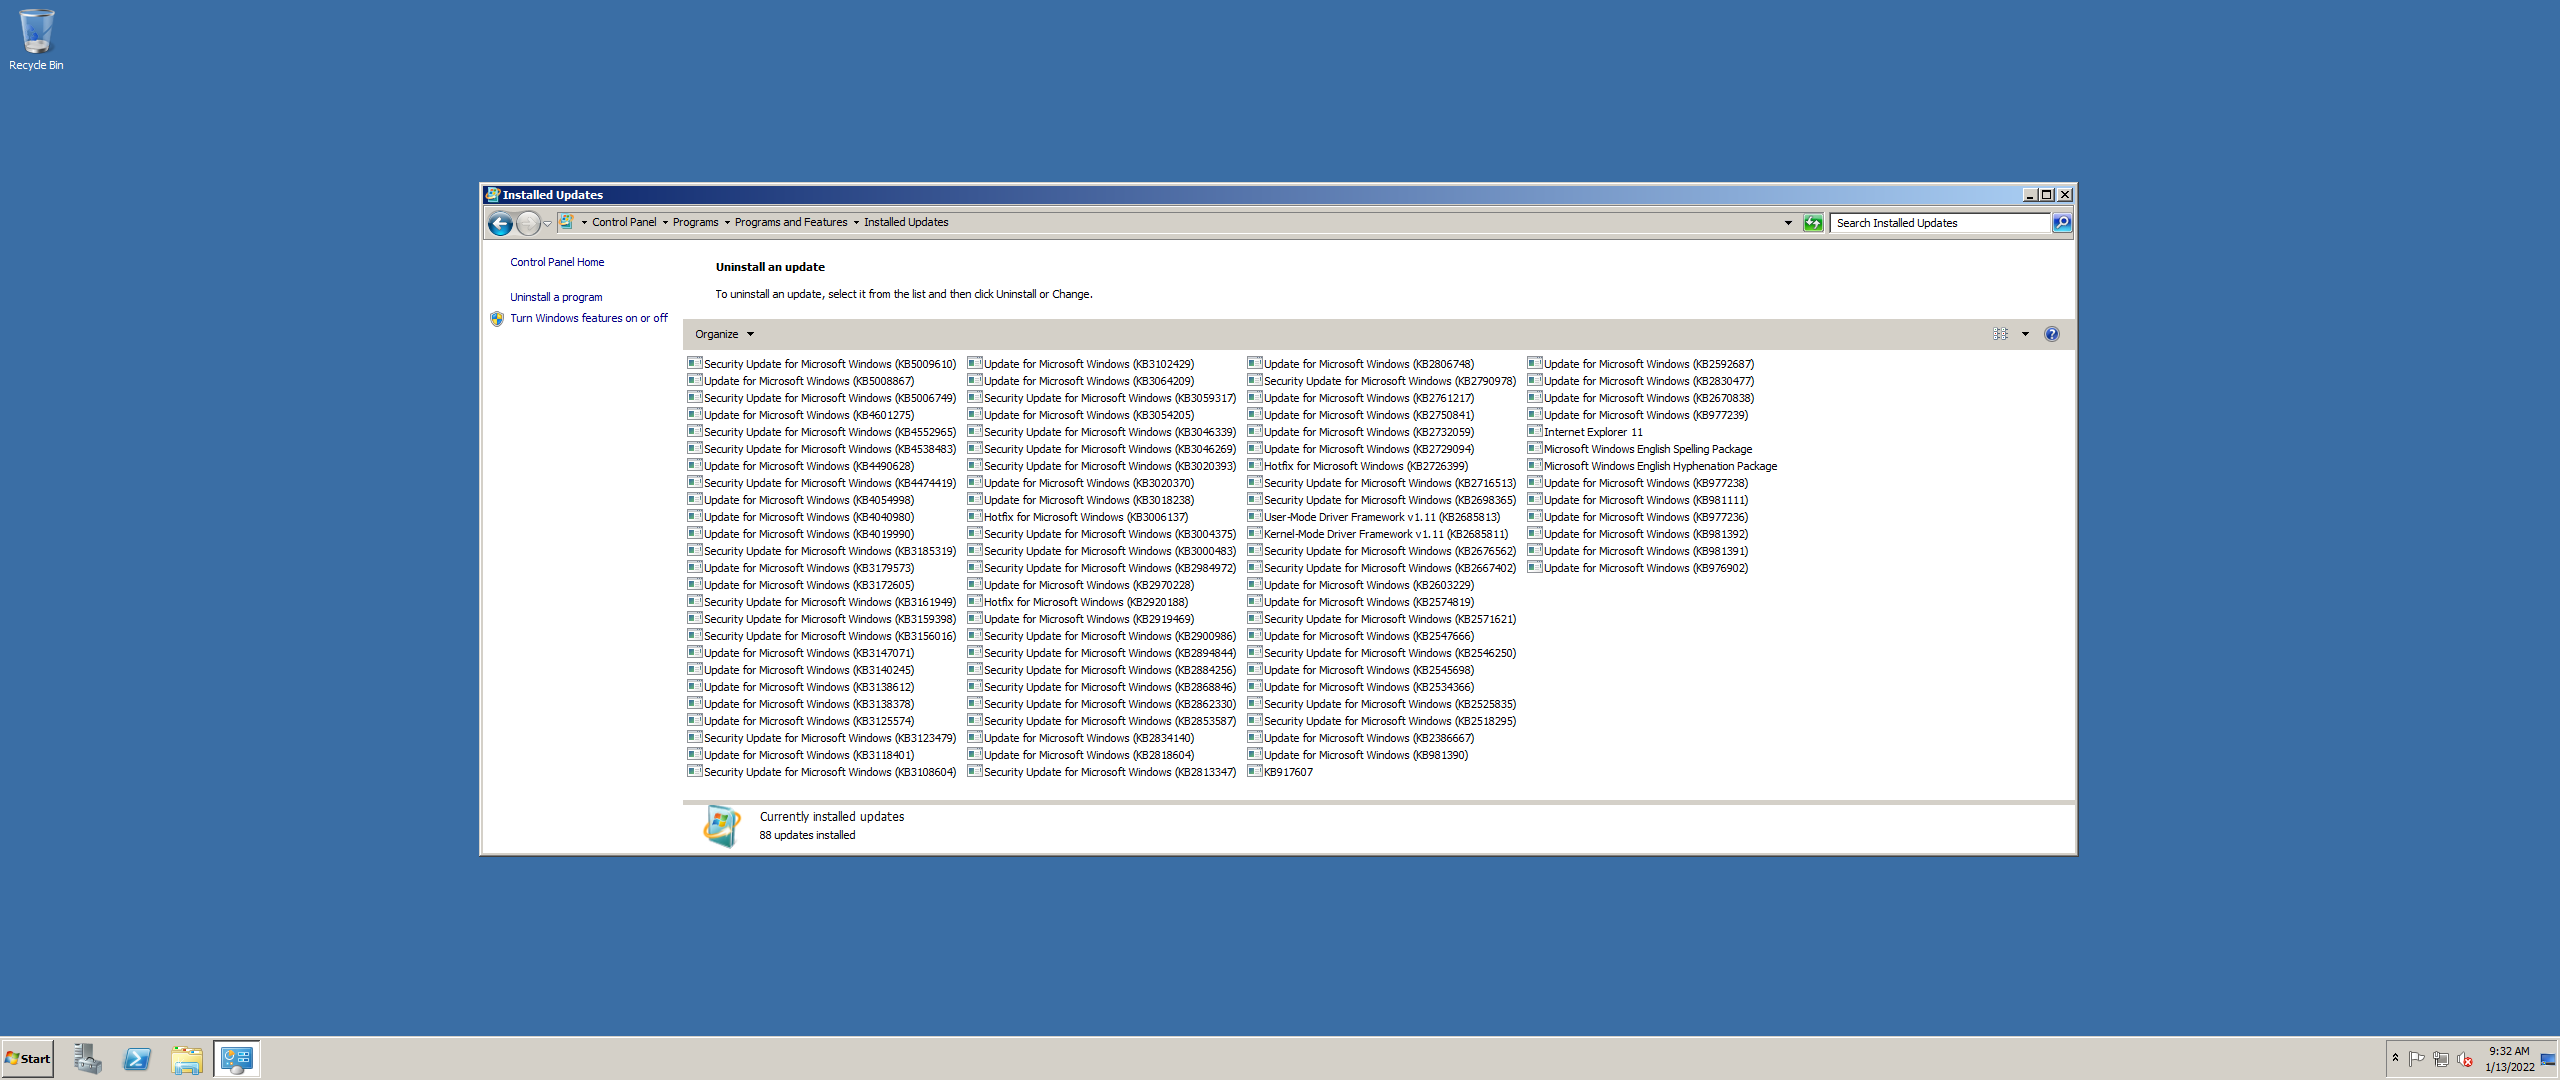Click the Back navigation arrow

[x=500, y=224]
